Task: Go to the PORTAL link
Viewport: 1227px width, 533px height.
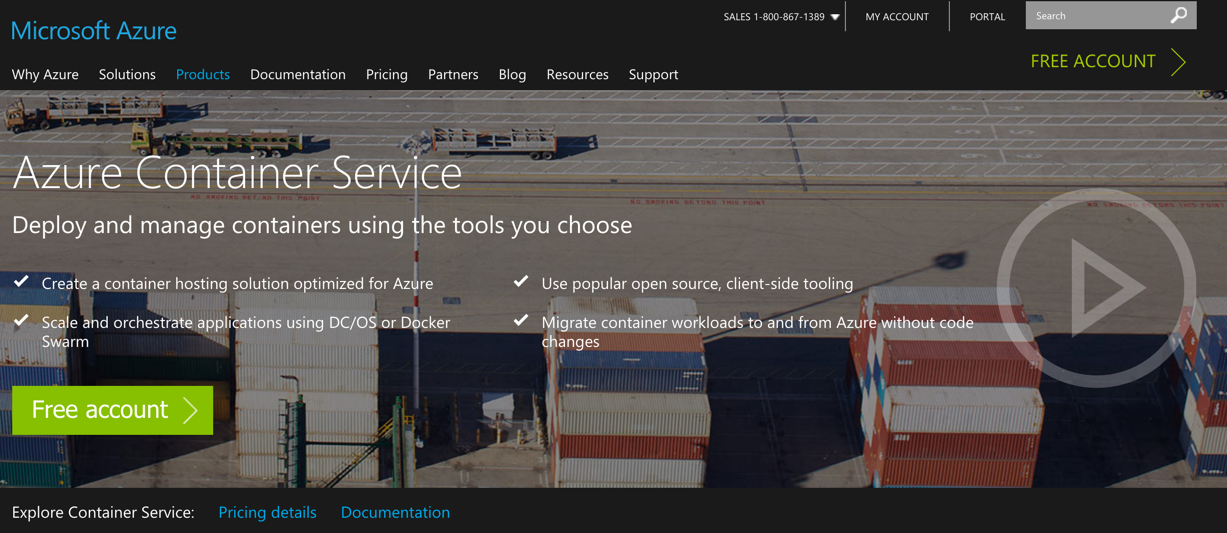Action: (x=987, y=17)
